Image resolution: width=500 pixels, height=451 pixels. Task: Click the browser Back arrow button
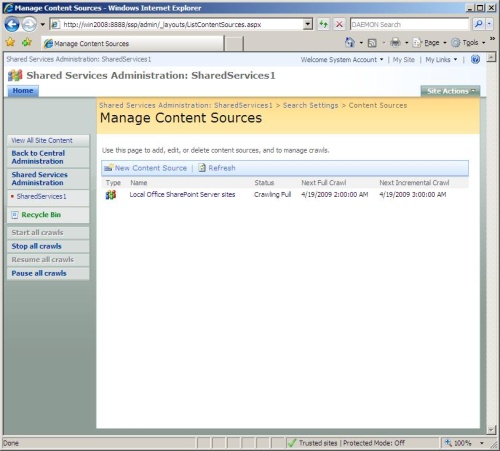[x=12, y=24]
